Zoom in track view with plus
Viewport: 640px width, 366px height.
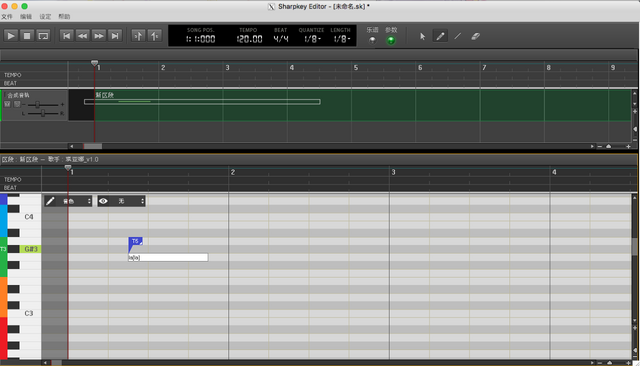point(628,146)
